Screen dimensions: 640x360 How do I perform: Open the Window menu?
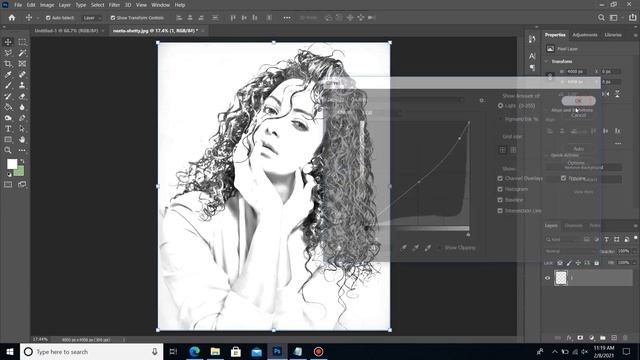pos(160,5)
